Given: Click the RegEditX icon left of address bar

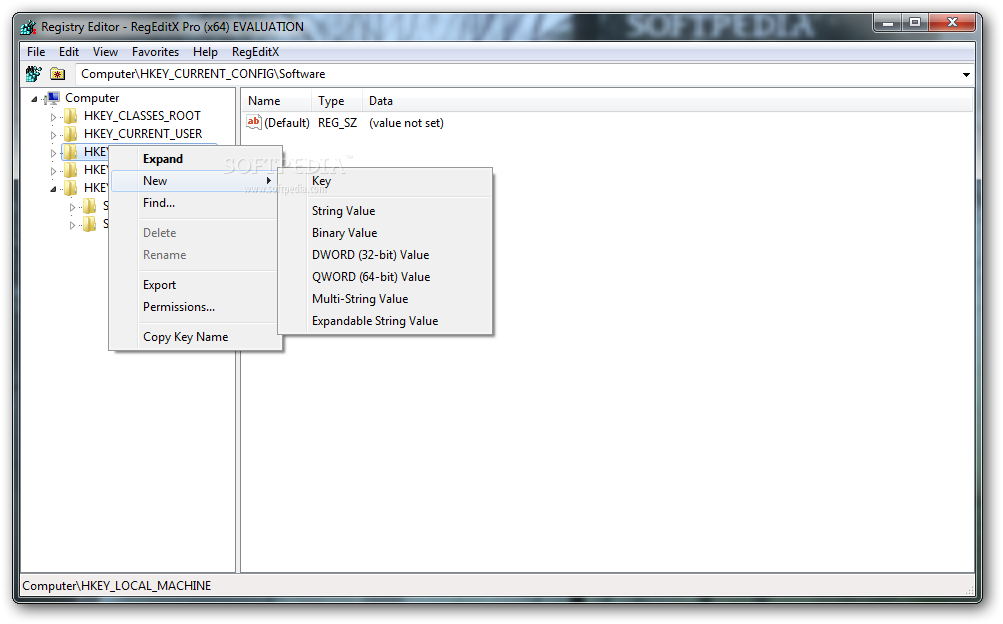Looking at the screenshot, I should click(33, 74).
